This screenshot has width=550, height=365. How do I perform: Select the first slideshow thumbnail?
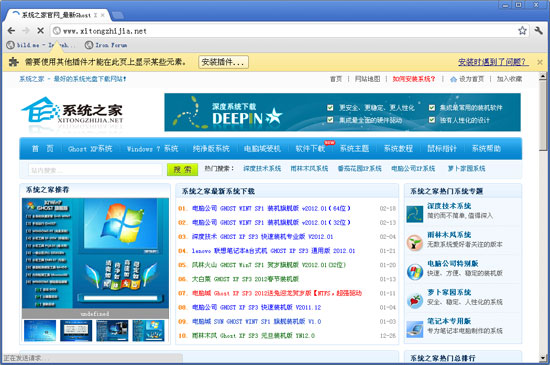tap(40, 331)
